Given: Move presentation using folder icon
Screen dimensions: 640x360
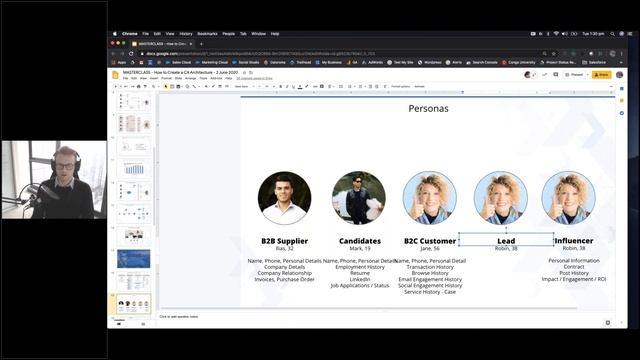Looking at the screenshot, I should click(x=251, y=73).
